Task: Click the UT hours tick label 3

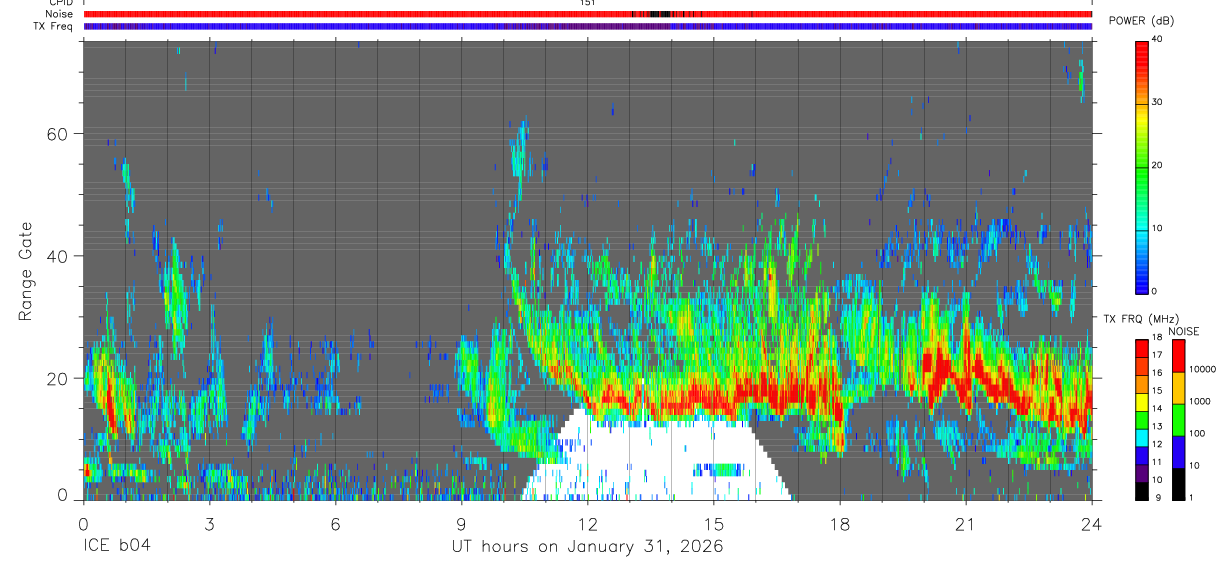Action: pos(209,524)
